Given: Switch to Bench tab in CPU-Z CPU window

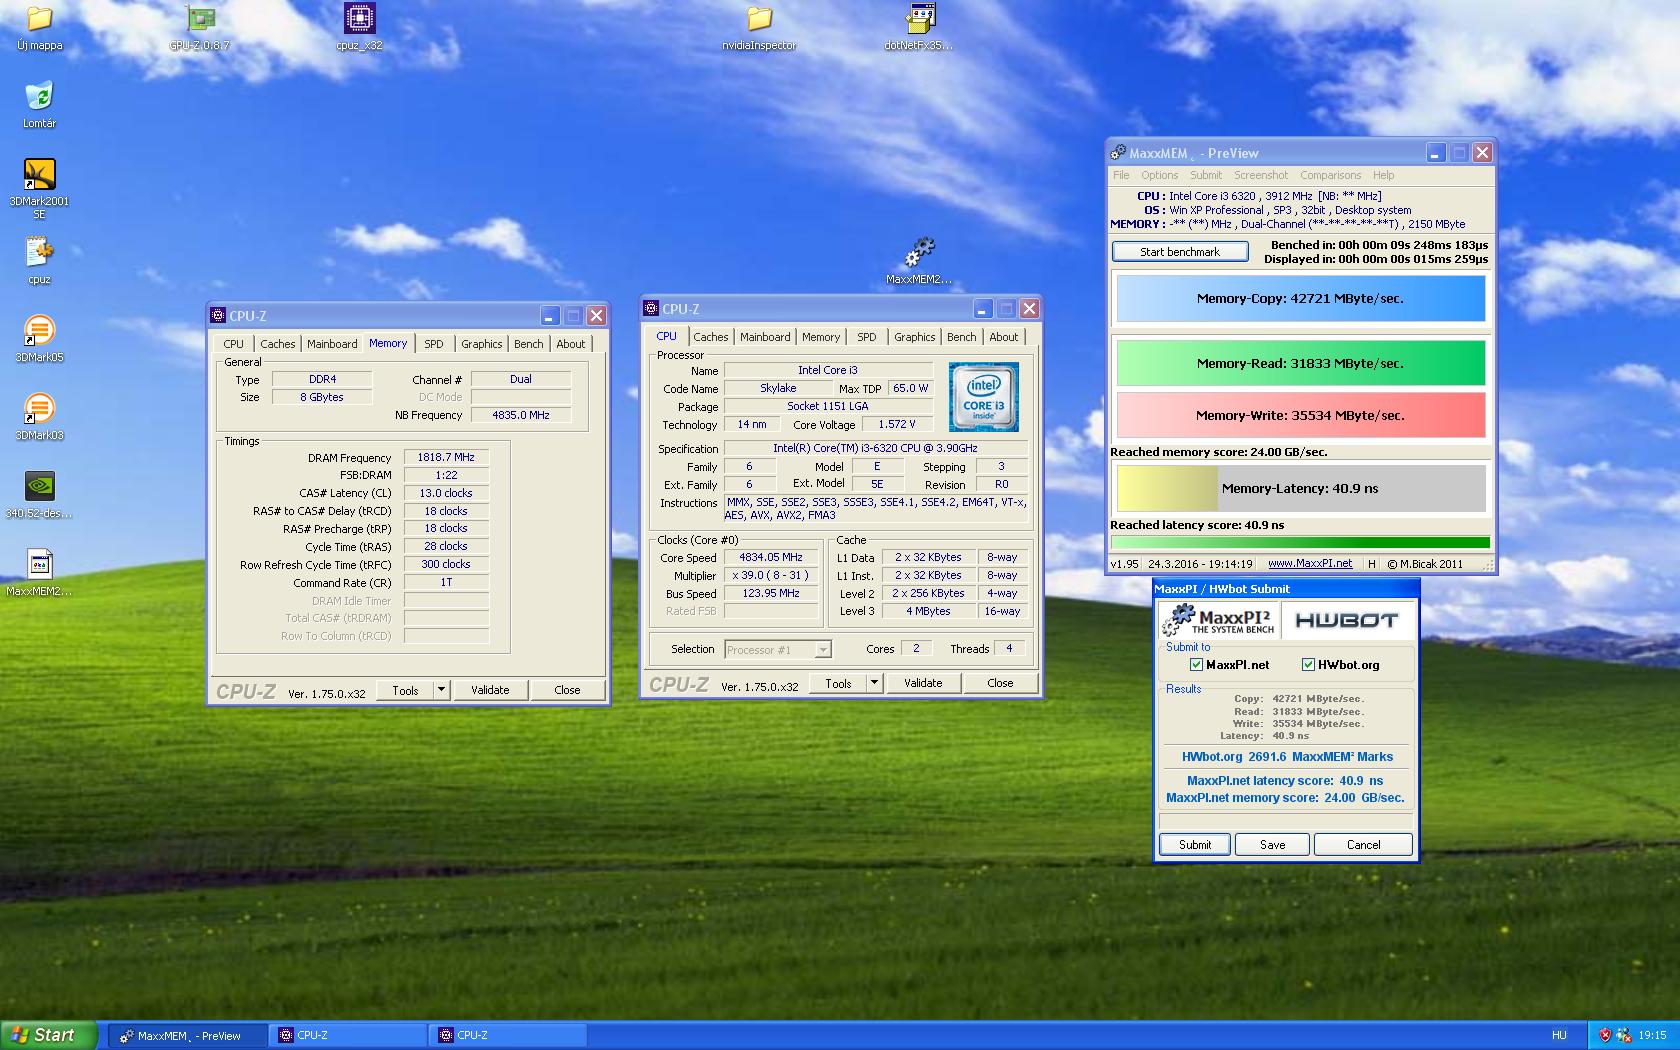Looking at the screenshot, I should 961,337.
